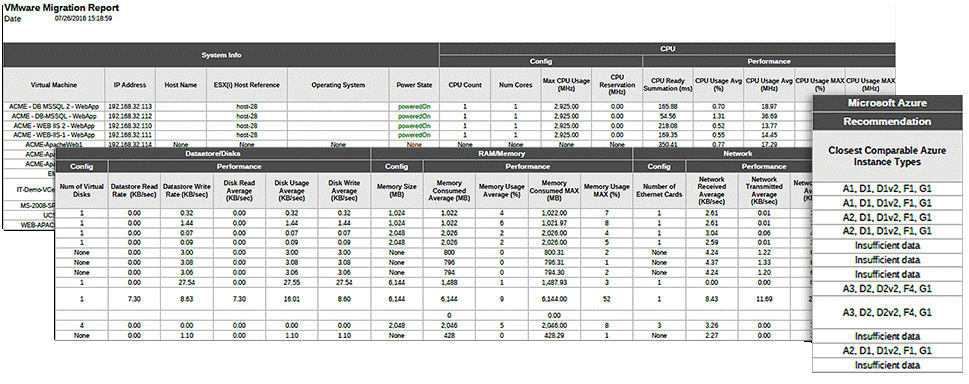969x384 pixels.
Task: Click the Power State column header
Action: [414, 85]
